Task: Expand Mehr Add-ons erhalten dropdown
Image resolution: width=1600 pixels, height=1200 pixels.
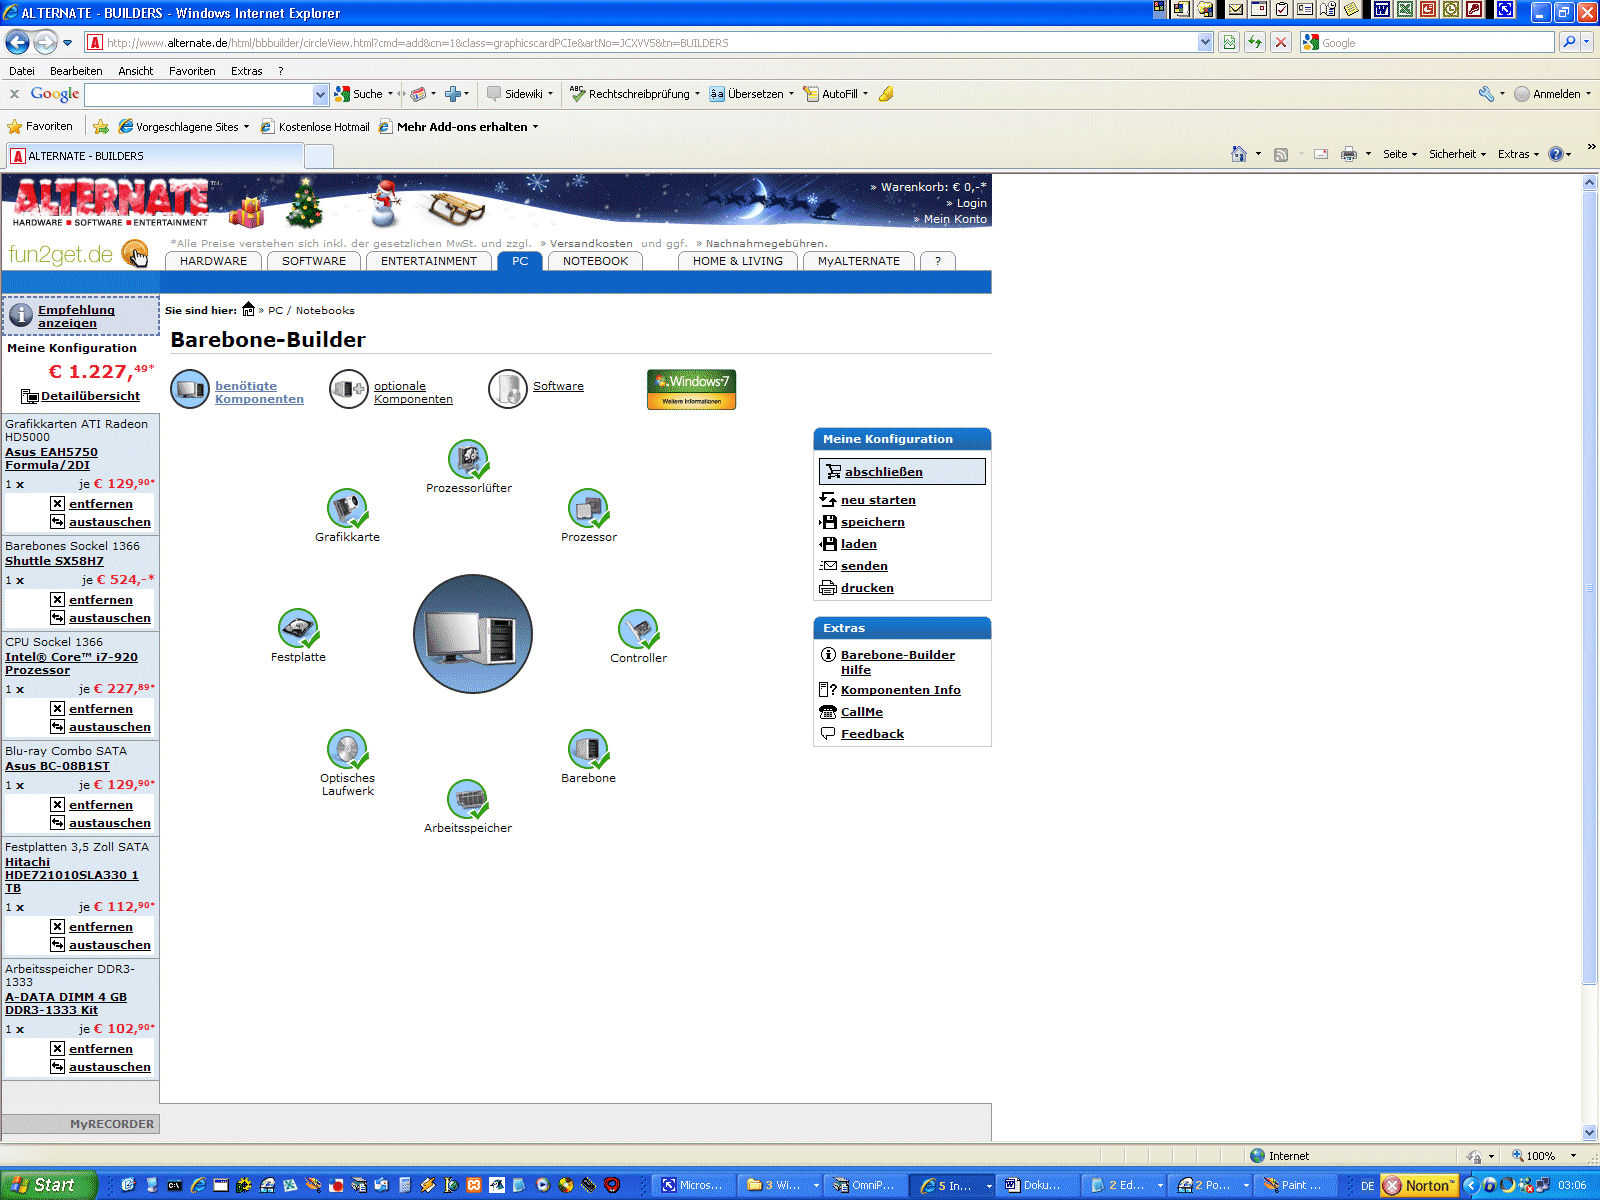Action: pyautogui.click(x=535, y=127)
